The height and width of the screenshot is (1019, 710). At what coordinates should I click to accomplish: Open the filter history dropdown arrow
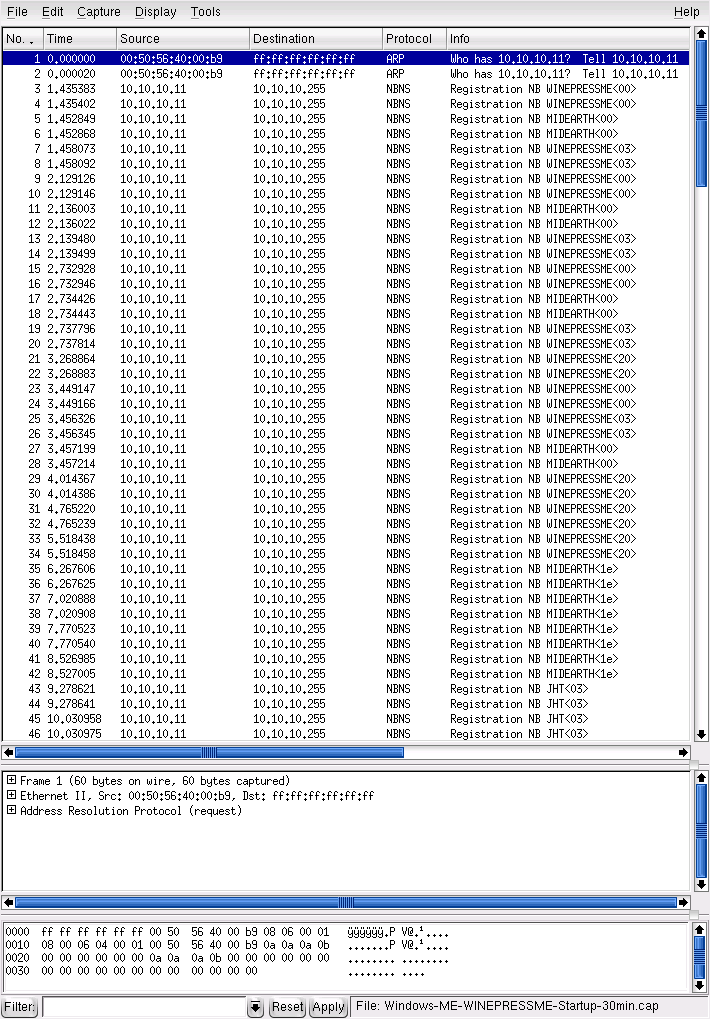[x=255, y=1007]
